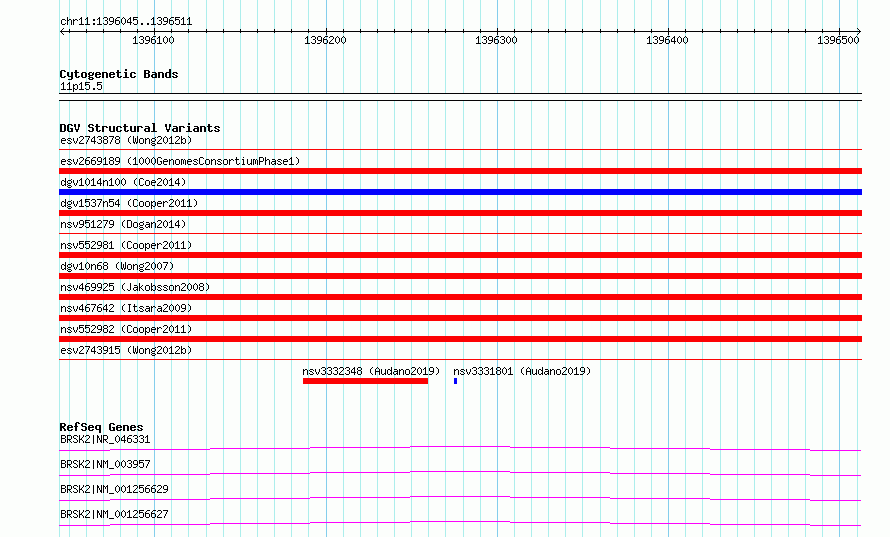Click the left arrow end of the ruler
Screen dimensions: 890x537
tap(62, 31)
